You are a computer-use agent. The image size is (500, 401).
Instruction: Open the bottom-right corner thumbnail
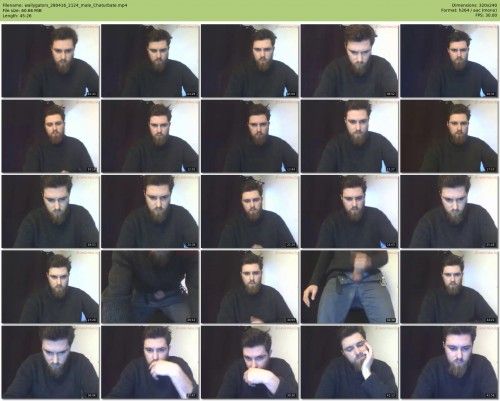449,362
